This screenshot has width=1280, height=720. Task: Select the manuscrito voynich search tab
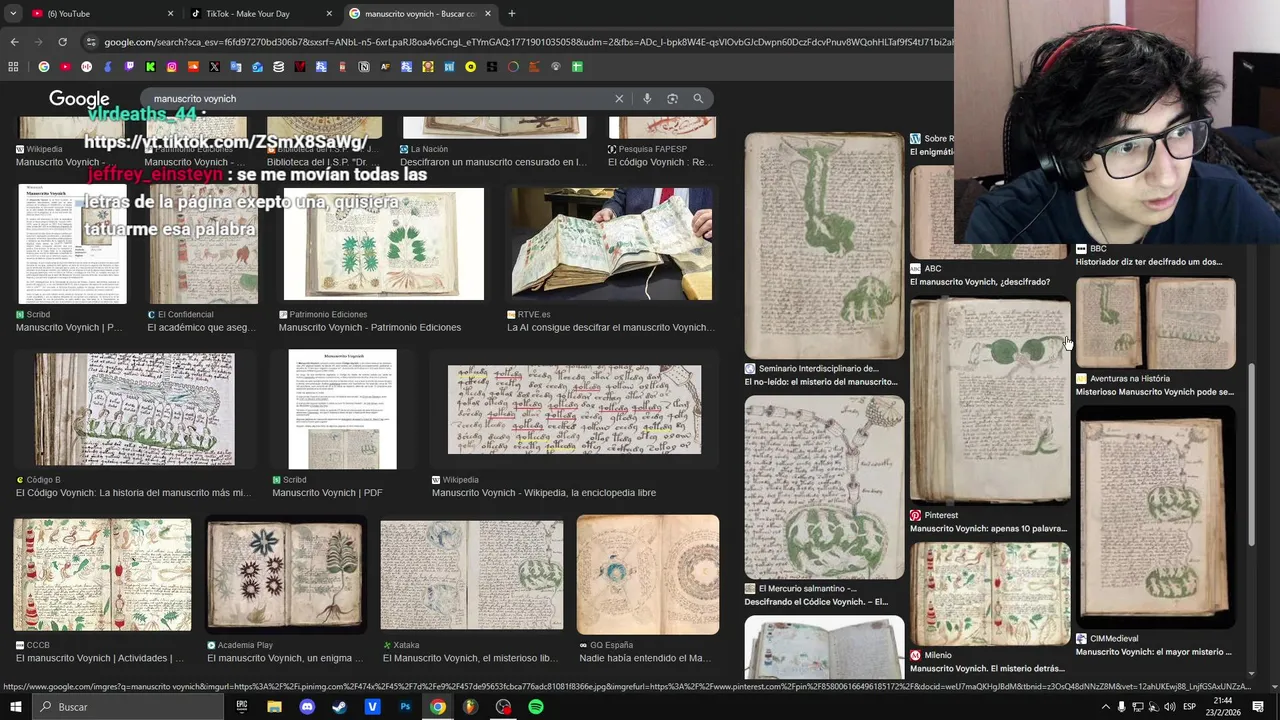tap(420, 14)
